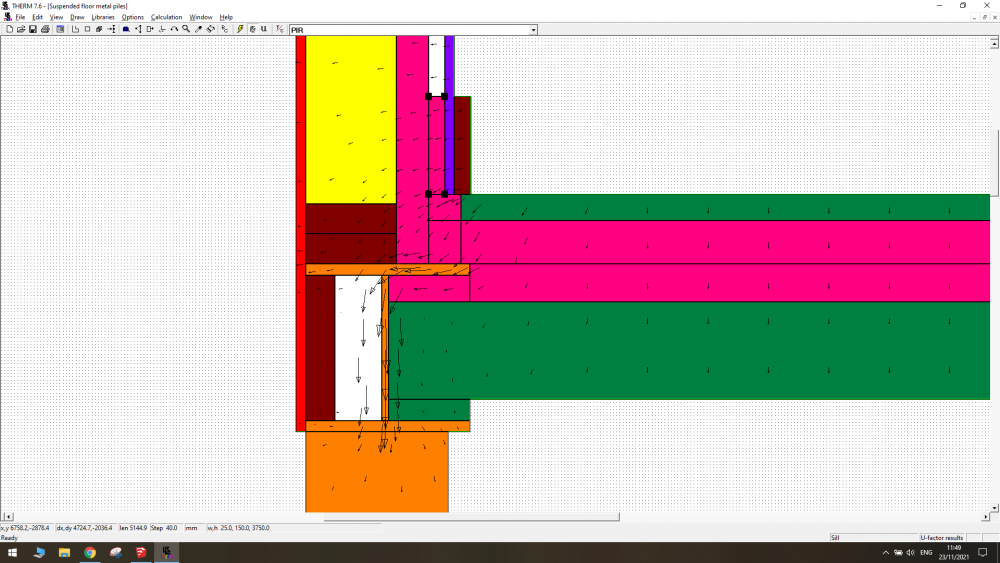This screenshot has height=563, width=1000.
Task: Select the Set Draw Origin tool
Action: click(x=162, y=29)
